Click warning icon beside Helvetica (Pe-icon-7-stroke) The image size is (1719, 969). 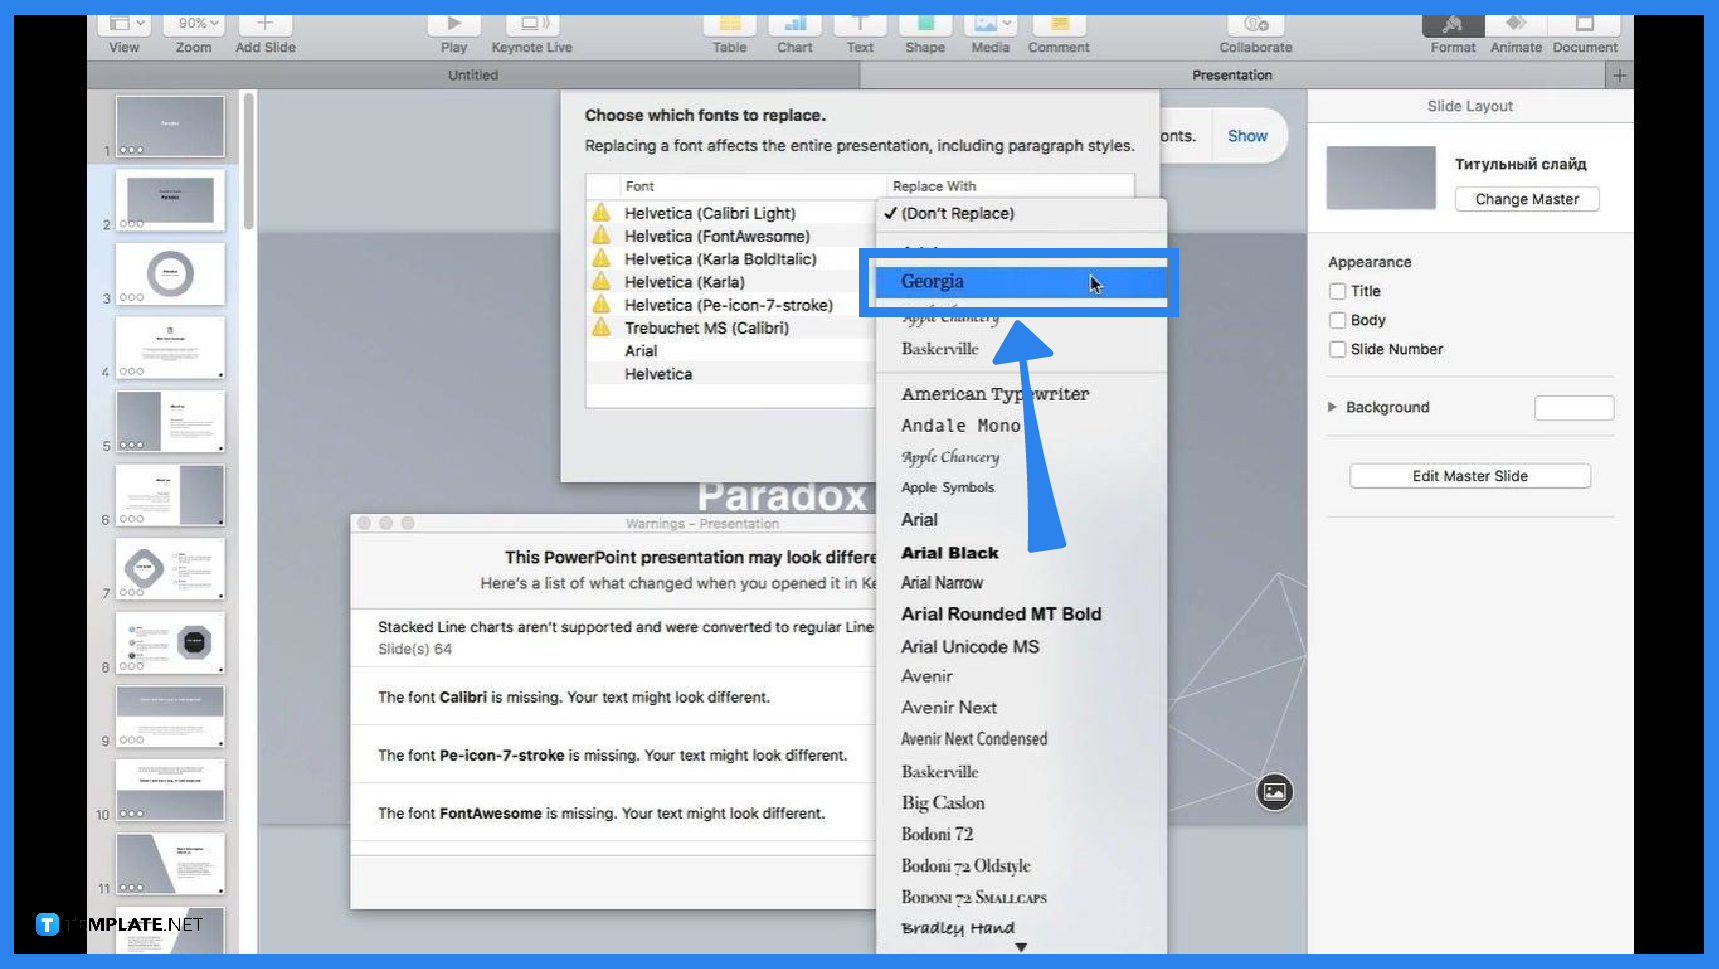(601, 304)
